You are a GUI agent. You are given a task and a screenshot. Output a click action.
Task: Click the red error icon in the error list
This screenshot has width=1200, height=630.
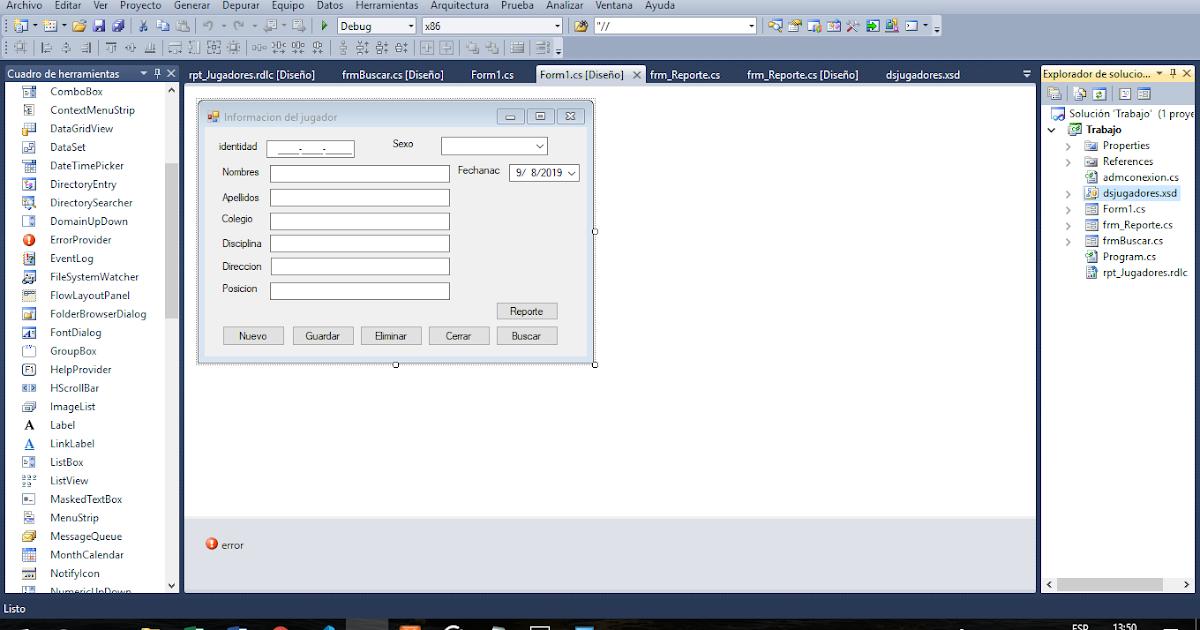point(211,545)
